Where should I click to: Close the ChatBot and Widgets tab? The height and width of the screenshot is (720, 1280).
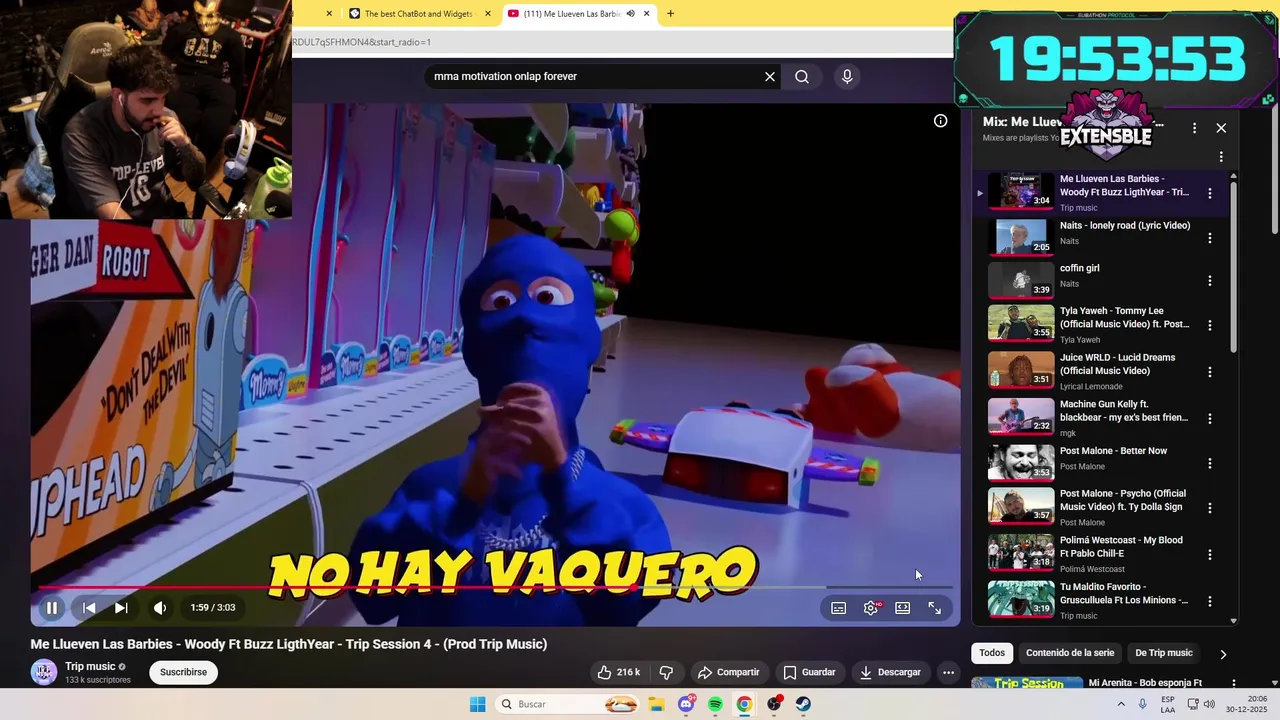click(x=488, y=14)
